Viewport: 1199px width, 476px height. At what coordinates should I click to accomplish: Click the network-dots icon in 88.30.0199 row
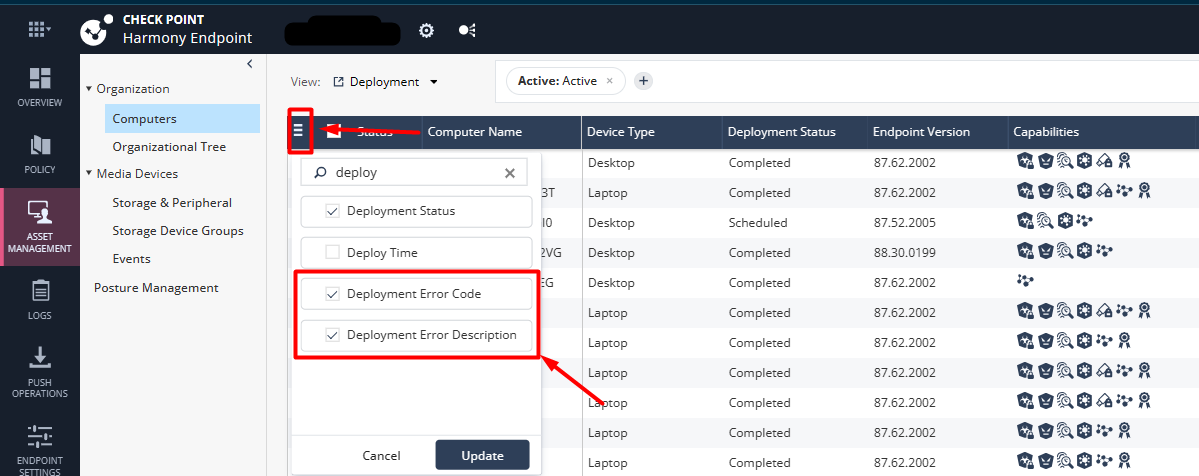pyautogui.click(x=1104, y=252)
